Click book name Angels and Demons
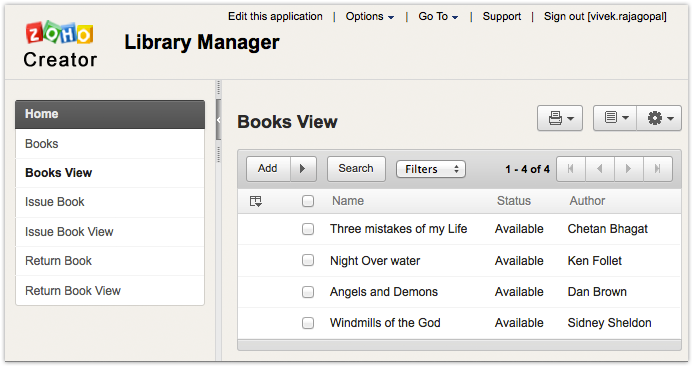Viewport: 693px width, 367px height. [x=384, y=292]
